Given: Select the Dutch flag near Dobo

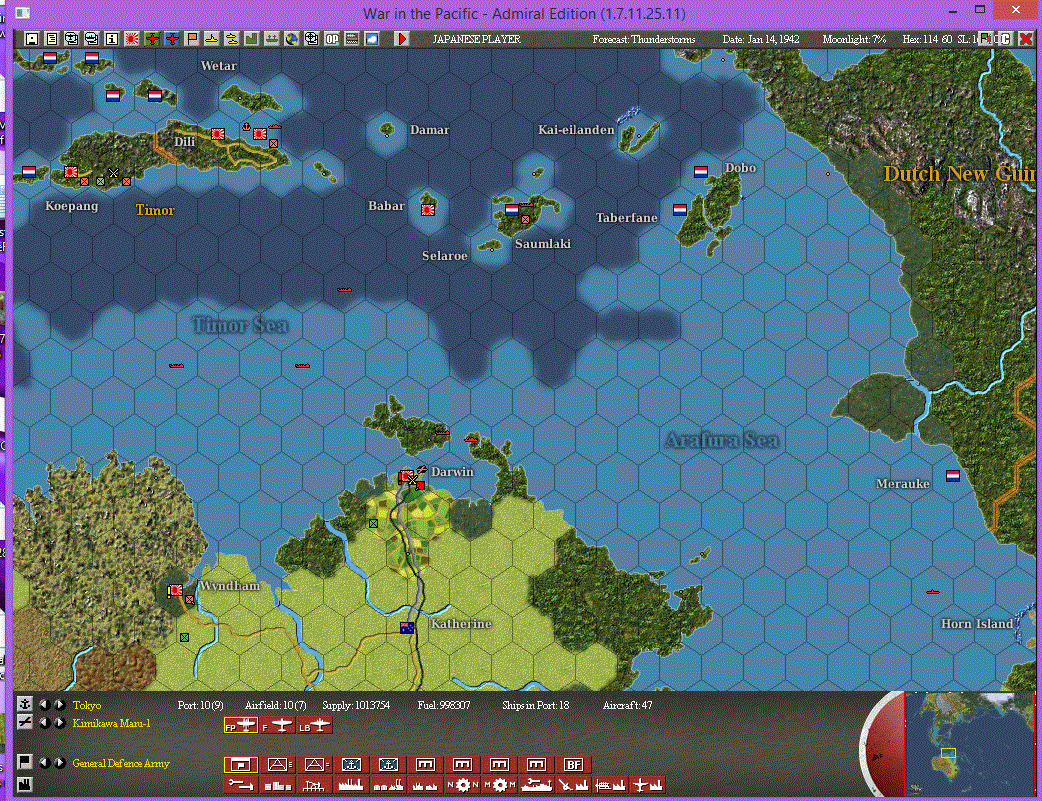Looking at the screenshot, I should (x=701, y=172).
